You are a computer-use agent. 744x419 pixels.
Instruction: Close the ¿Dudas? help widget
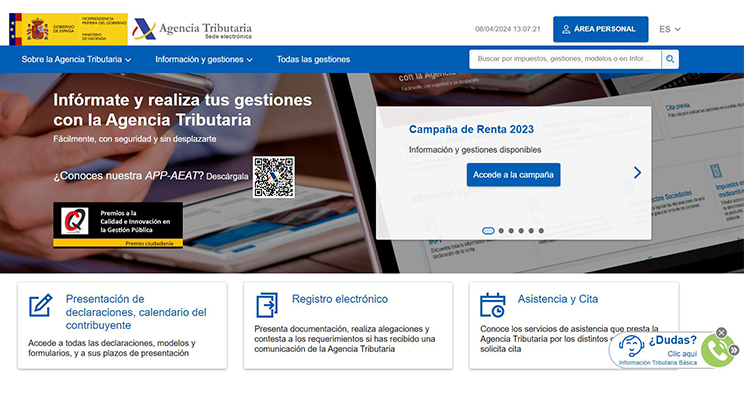(x=721, y=333)
